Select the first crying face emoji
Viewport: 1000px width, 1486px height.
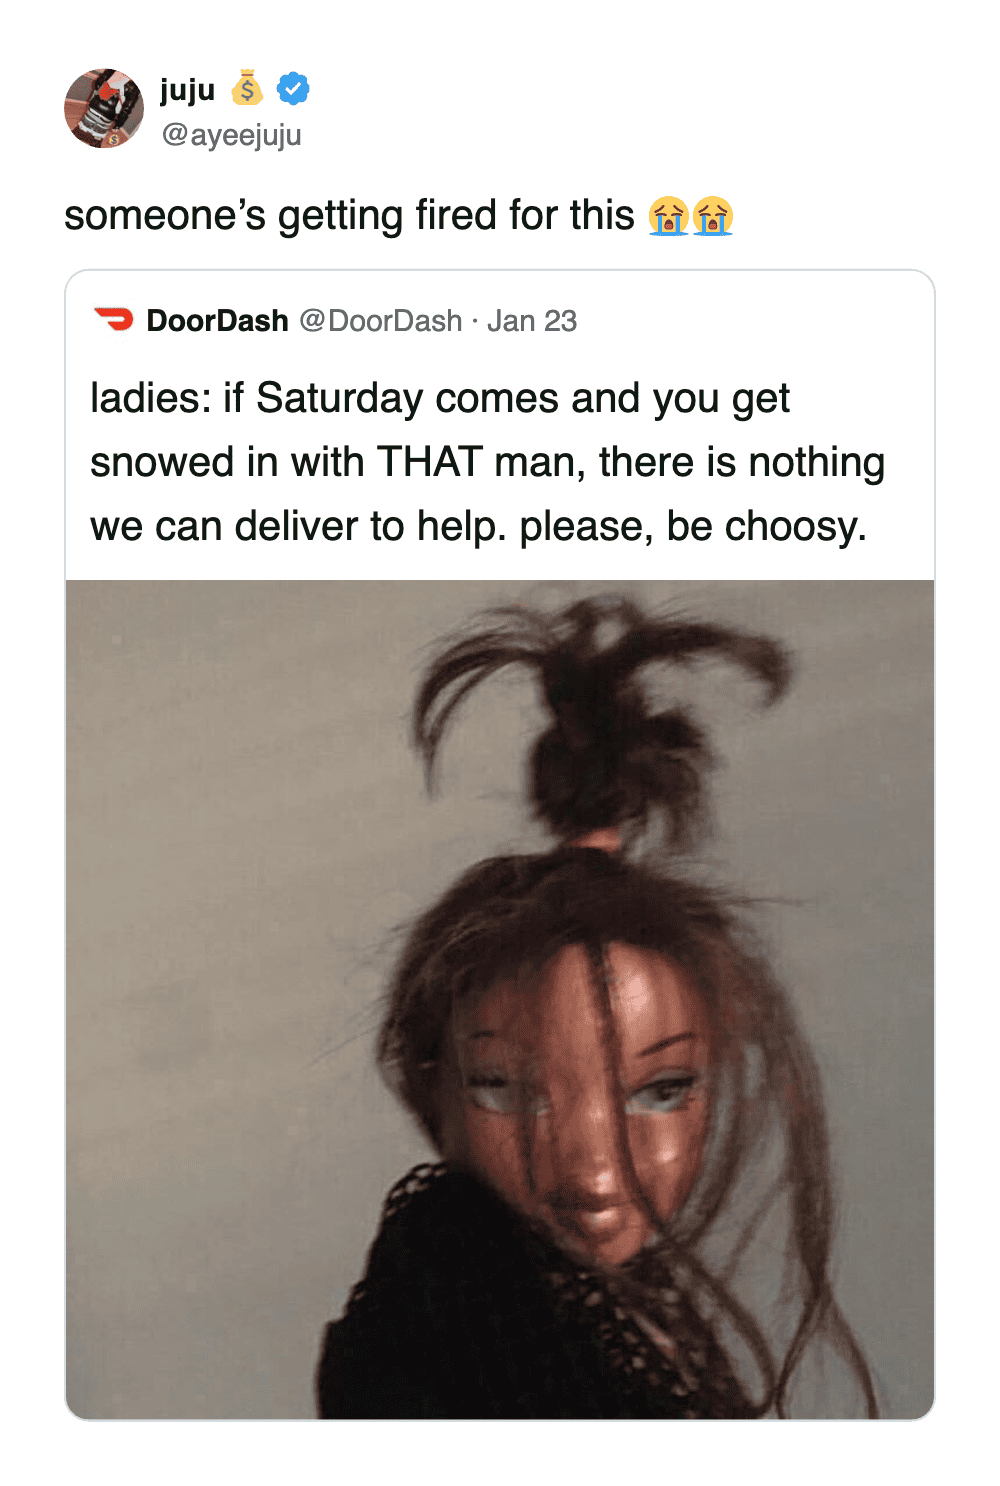668,216
